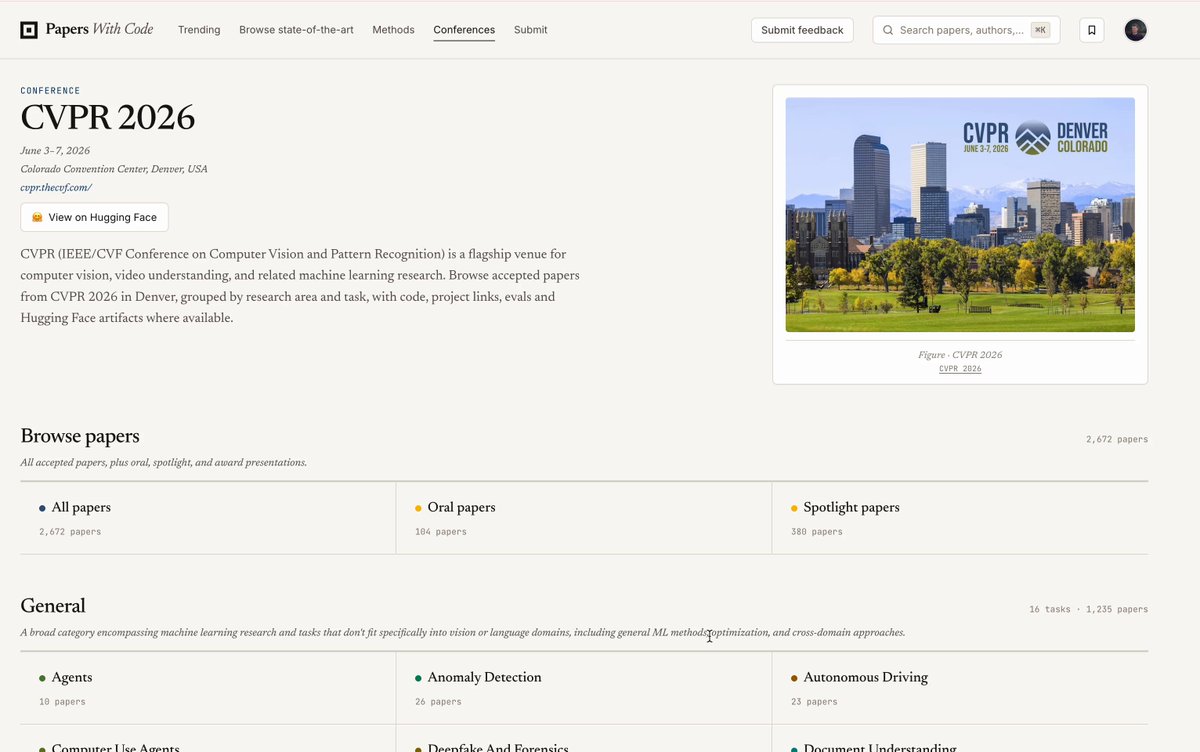Screen dimensions: 1200x752
Task: Open the All papers card
Action: click(x=208, y=518)
